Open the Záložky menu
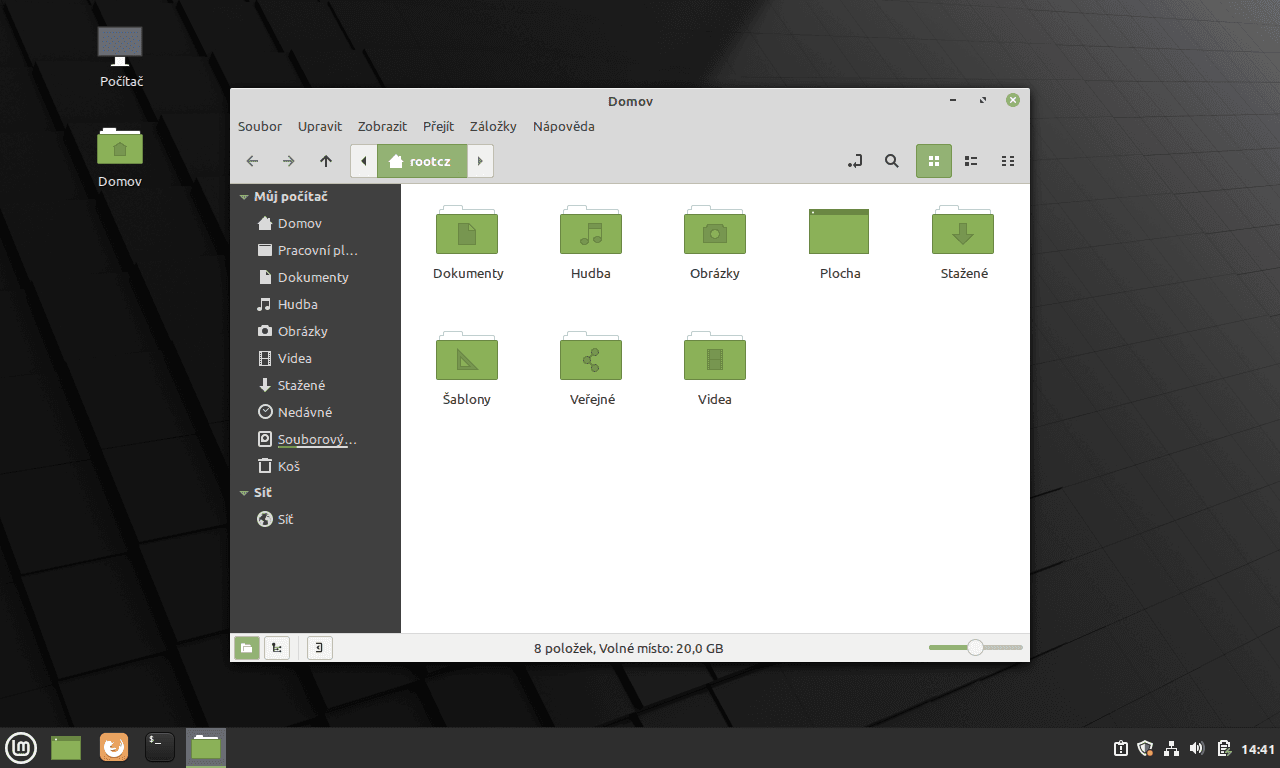The image size is (1280, 768). coord(493,126)
